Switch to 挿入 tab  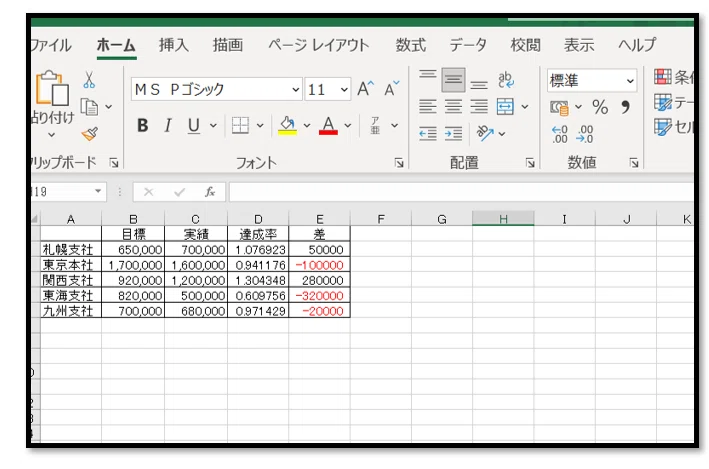174,45
